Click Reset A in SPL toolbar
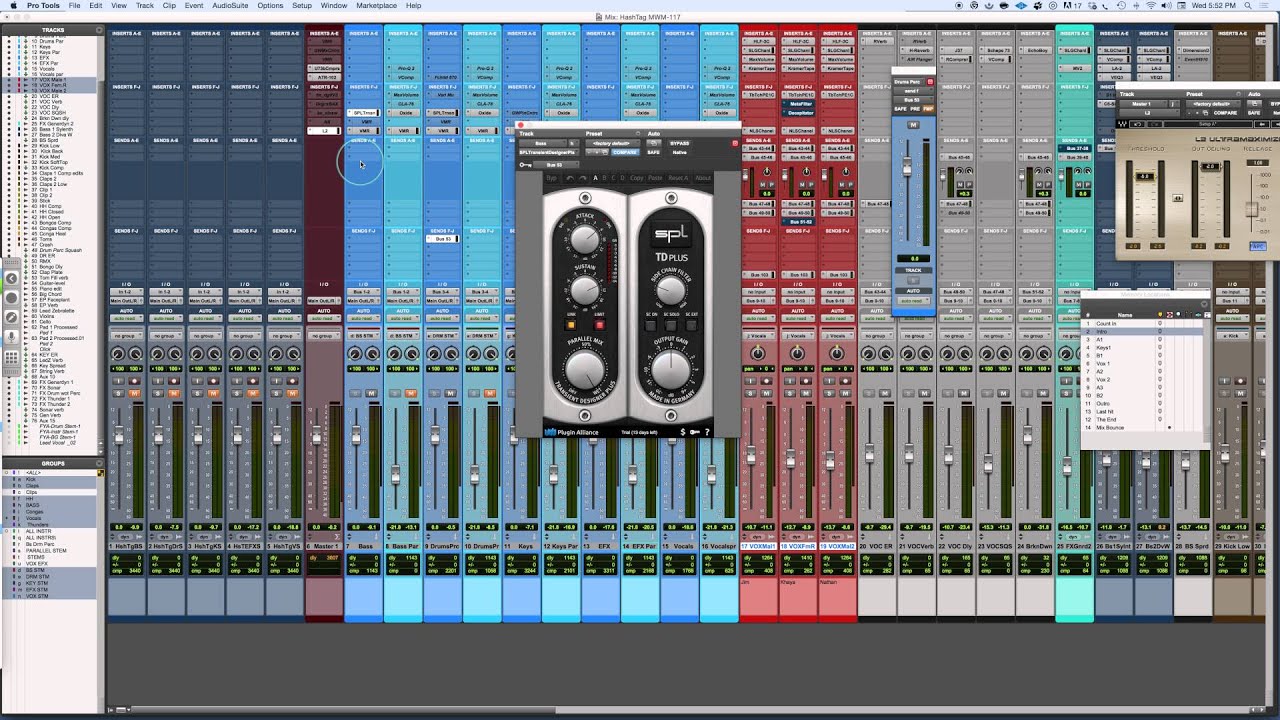Image resolution: width=1280 pixels, height=720 pixels. tap(678, 178)
